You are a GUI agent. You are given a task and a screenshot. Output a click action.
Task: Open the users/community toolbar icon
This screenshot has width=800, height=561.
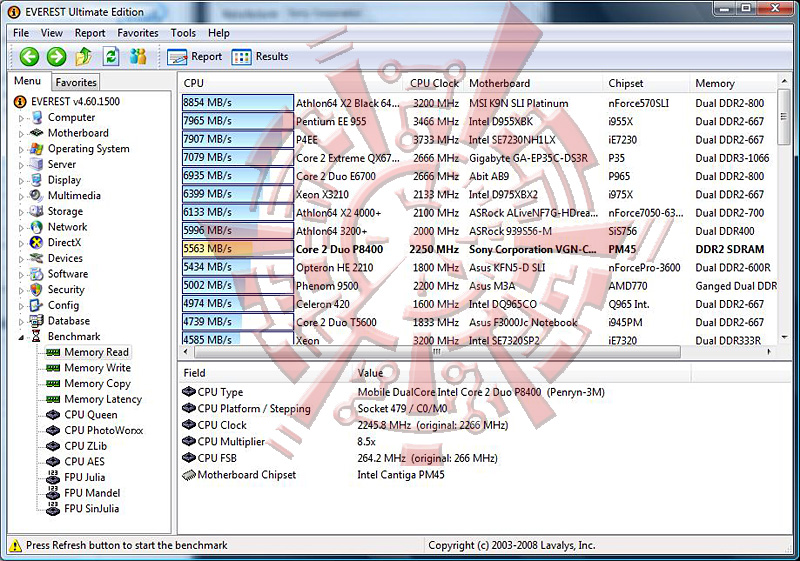coord(138,56)
